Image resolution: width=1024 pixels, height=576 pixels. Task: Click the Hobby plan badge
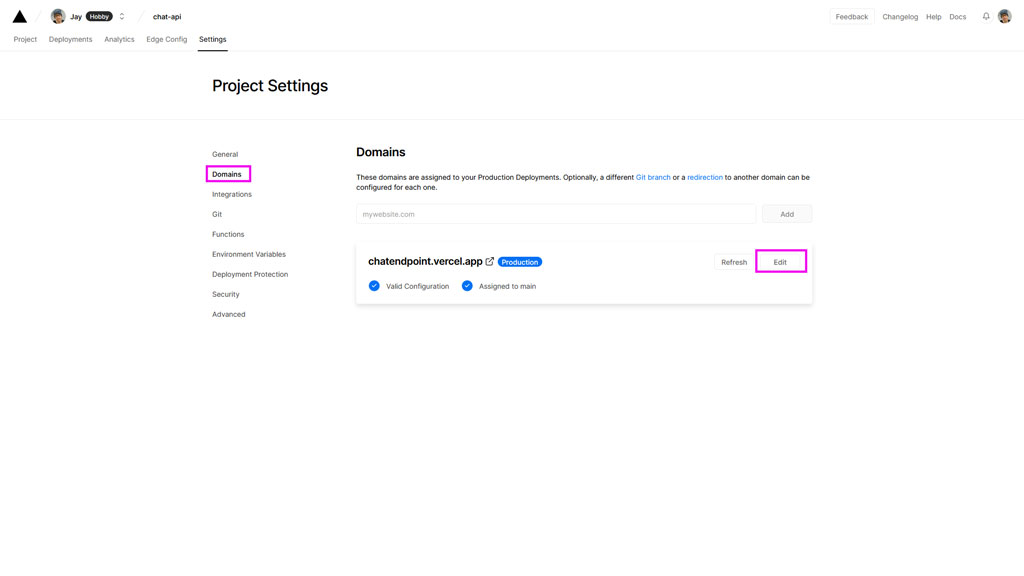99,15
